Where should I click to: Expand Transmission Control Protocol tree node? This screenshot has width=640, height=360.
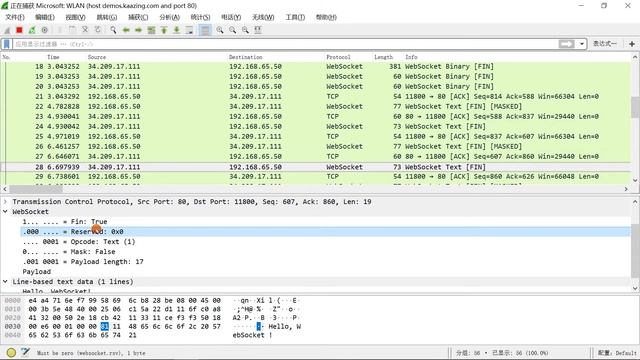point(5,202)
